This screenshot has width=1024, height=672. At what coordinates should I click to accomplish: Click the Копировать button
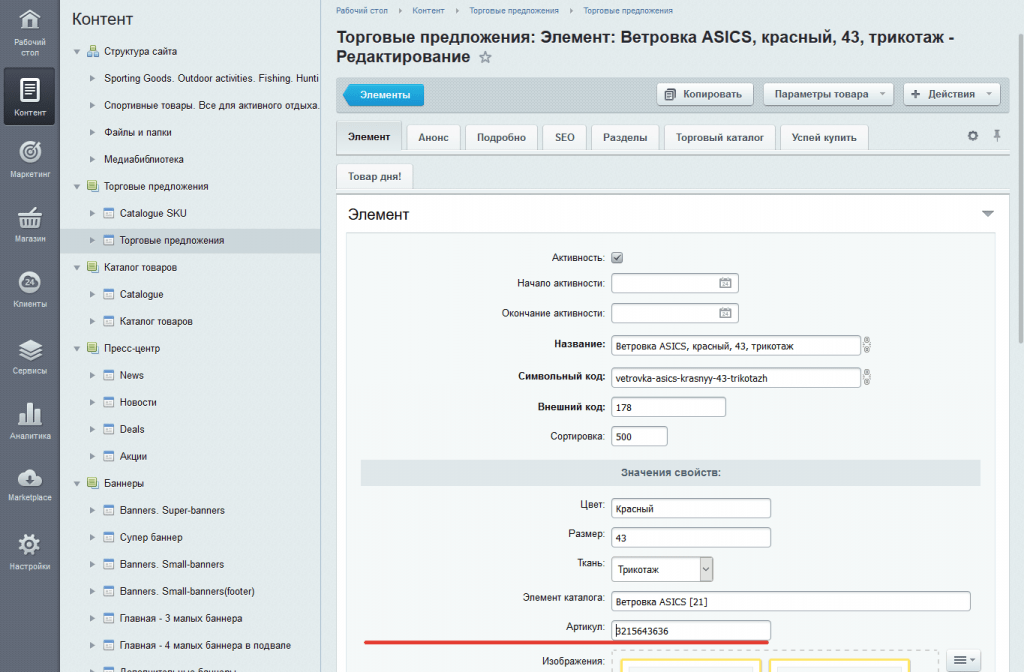pos(705,94)
